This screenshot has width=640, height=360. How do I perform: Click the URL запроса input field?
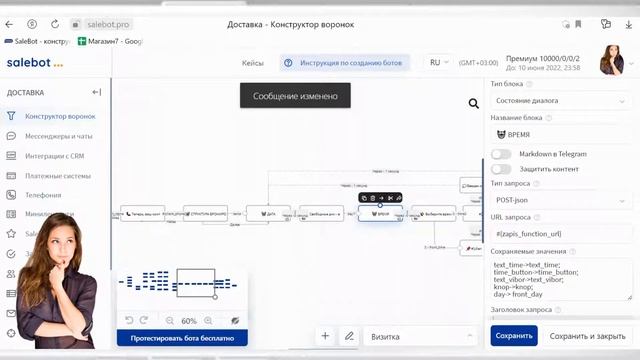tap(560, 234)
